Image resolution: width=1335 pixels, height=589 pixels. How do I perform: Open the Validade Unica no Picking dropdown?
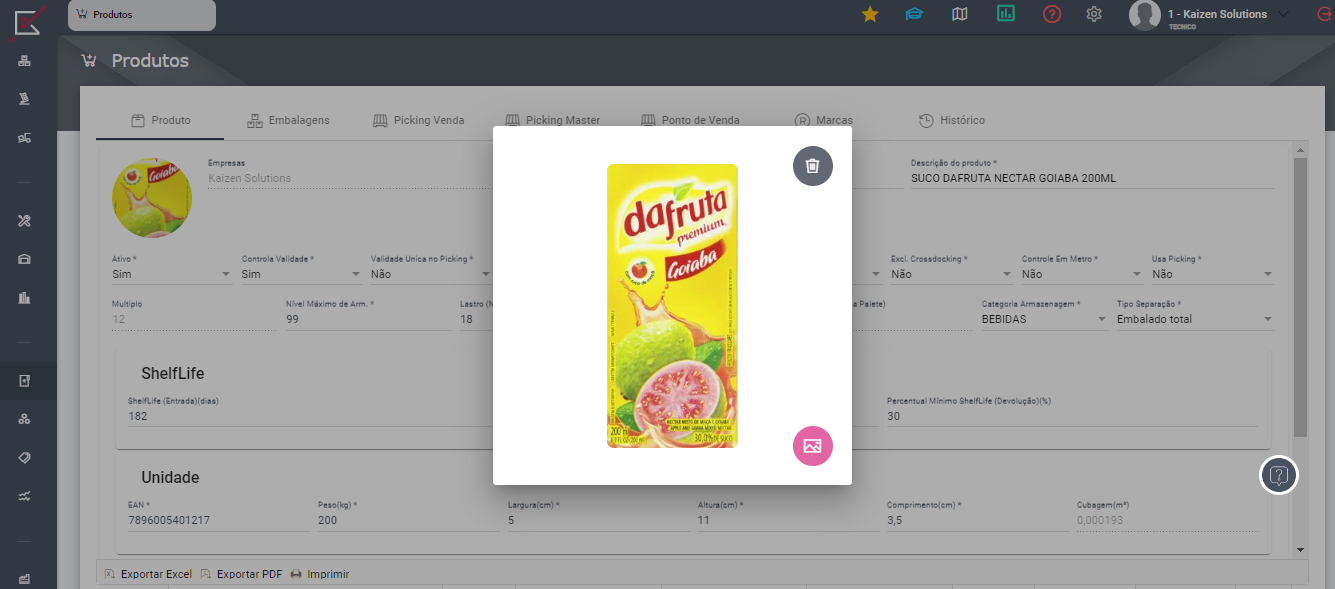tap(431, 274)
